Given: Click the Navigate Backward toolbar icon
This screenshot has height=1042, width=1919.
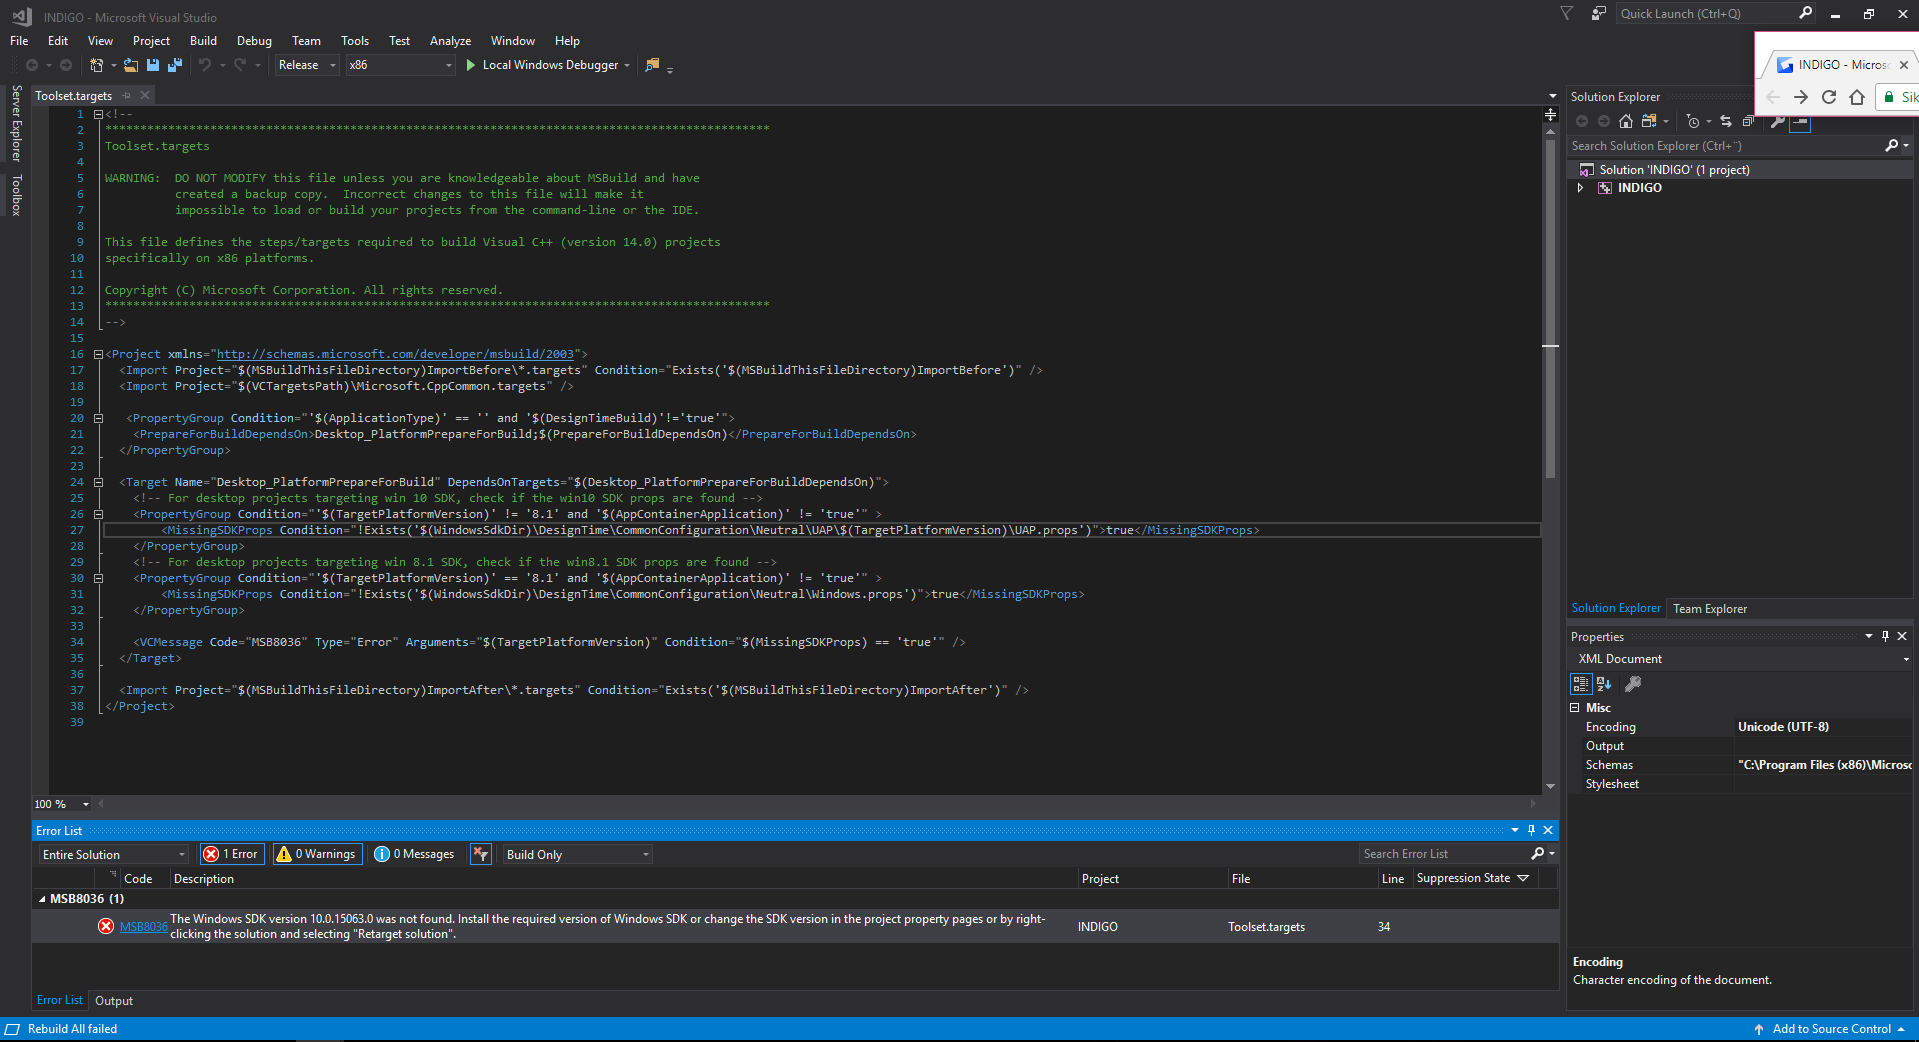Looking at the screenshot, I should [32, 65].
